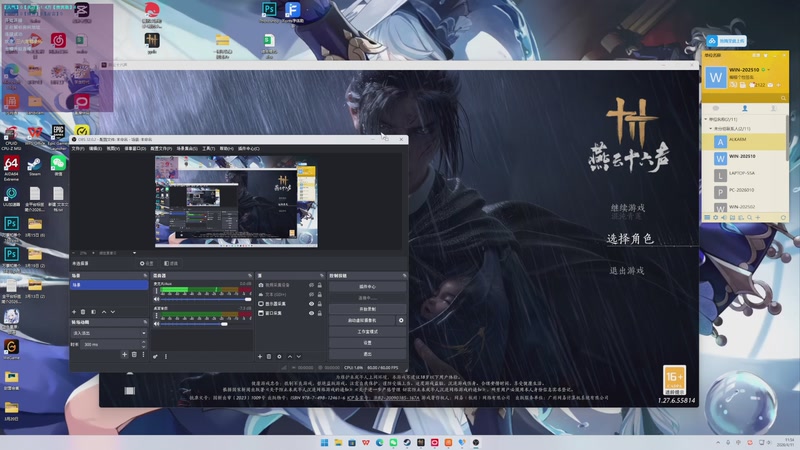Open File Explorer from the taskbar

(338, 442)
